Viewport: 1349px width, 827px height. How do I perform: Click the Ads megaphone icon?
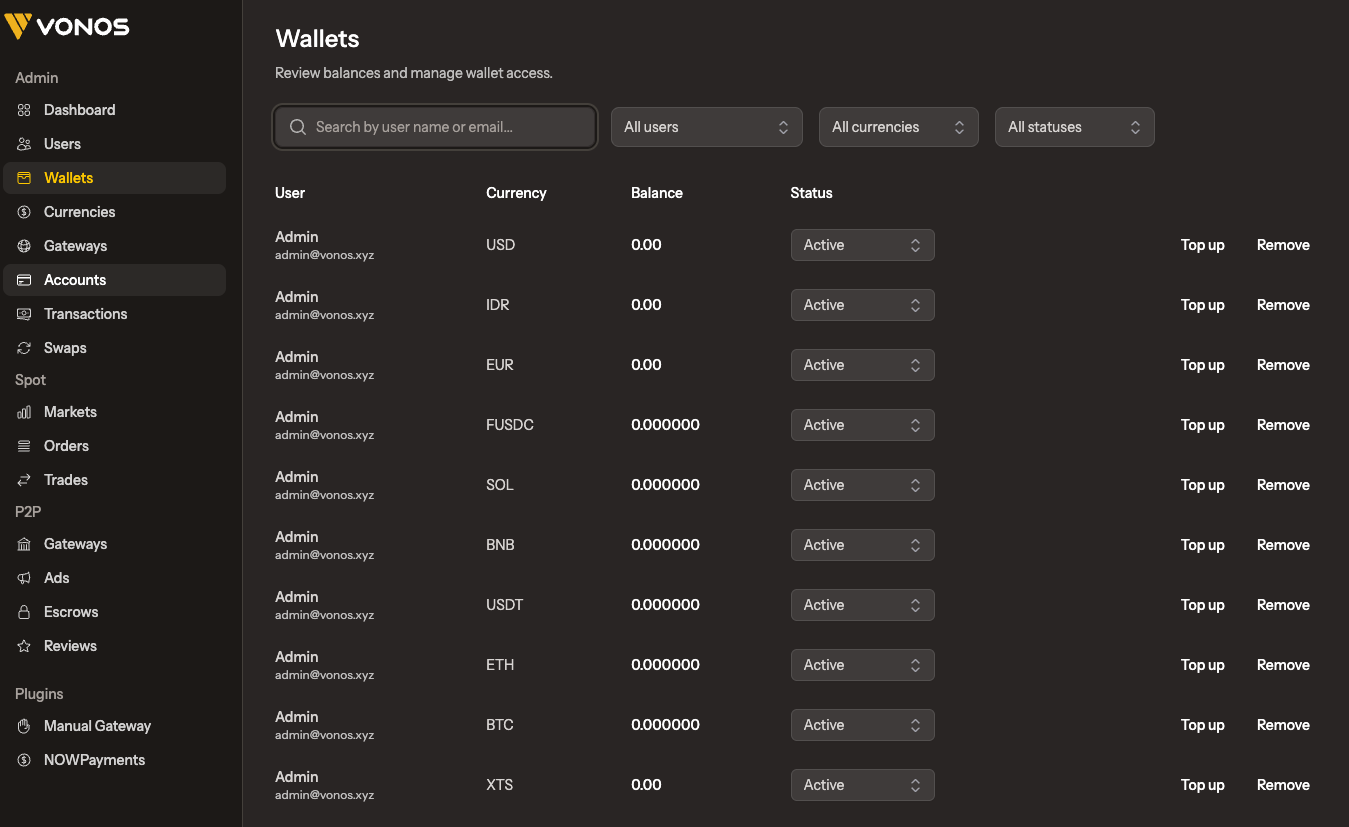coord(24,578)
